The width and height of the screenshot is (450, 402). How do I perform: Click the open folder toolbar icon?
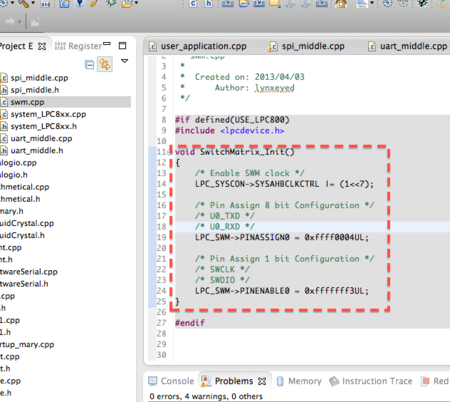click(x=244, y=3)
